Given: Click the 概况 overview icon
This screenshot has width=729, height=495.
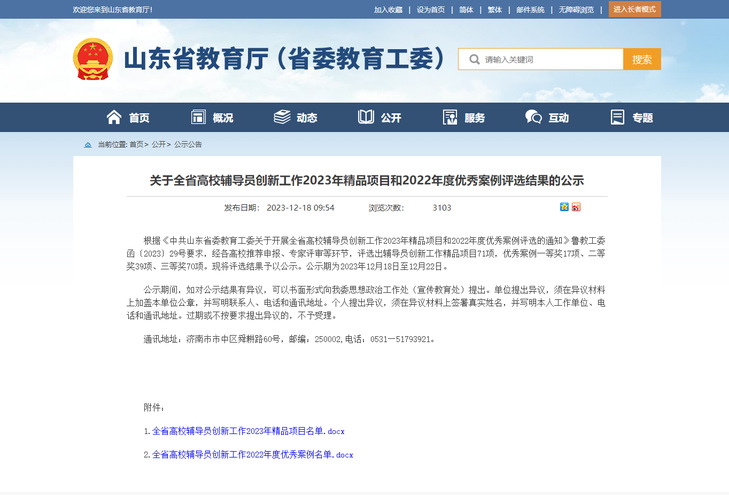Looking at the screenshot, I should [x=198, y=117].
